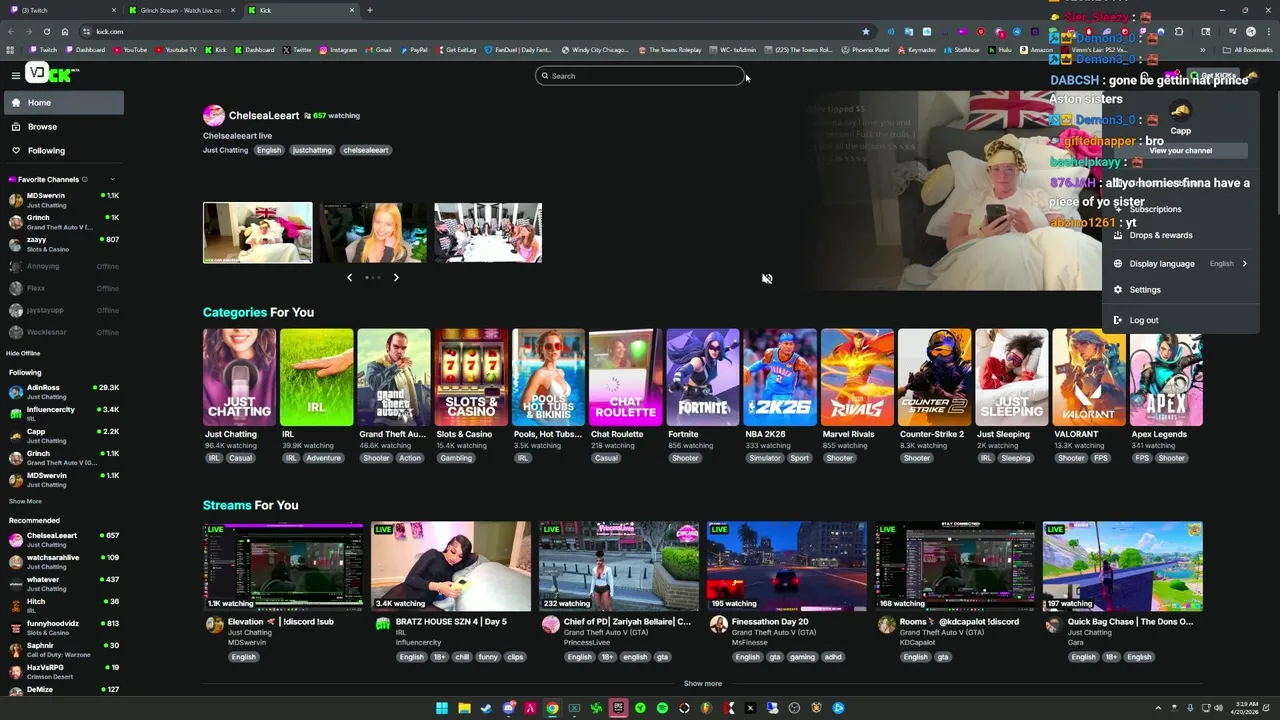This screenshot has width=1280, height=720.
Task: Open the Hulu bookmark
Action: click(1000, 50)
